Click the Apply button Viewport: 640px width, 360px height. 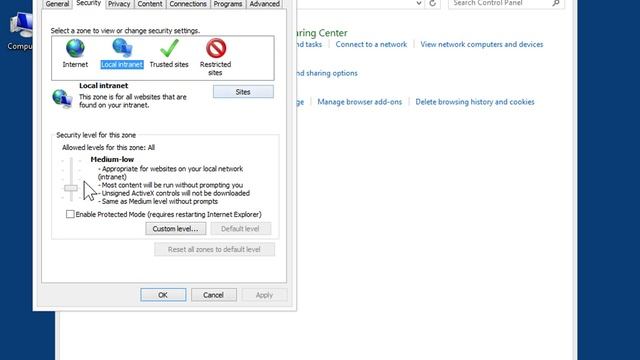[x=264, y=295]
